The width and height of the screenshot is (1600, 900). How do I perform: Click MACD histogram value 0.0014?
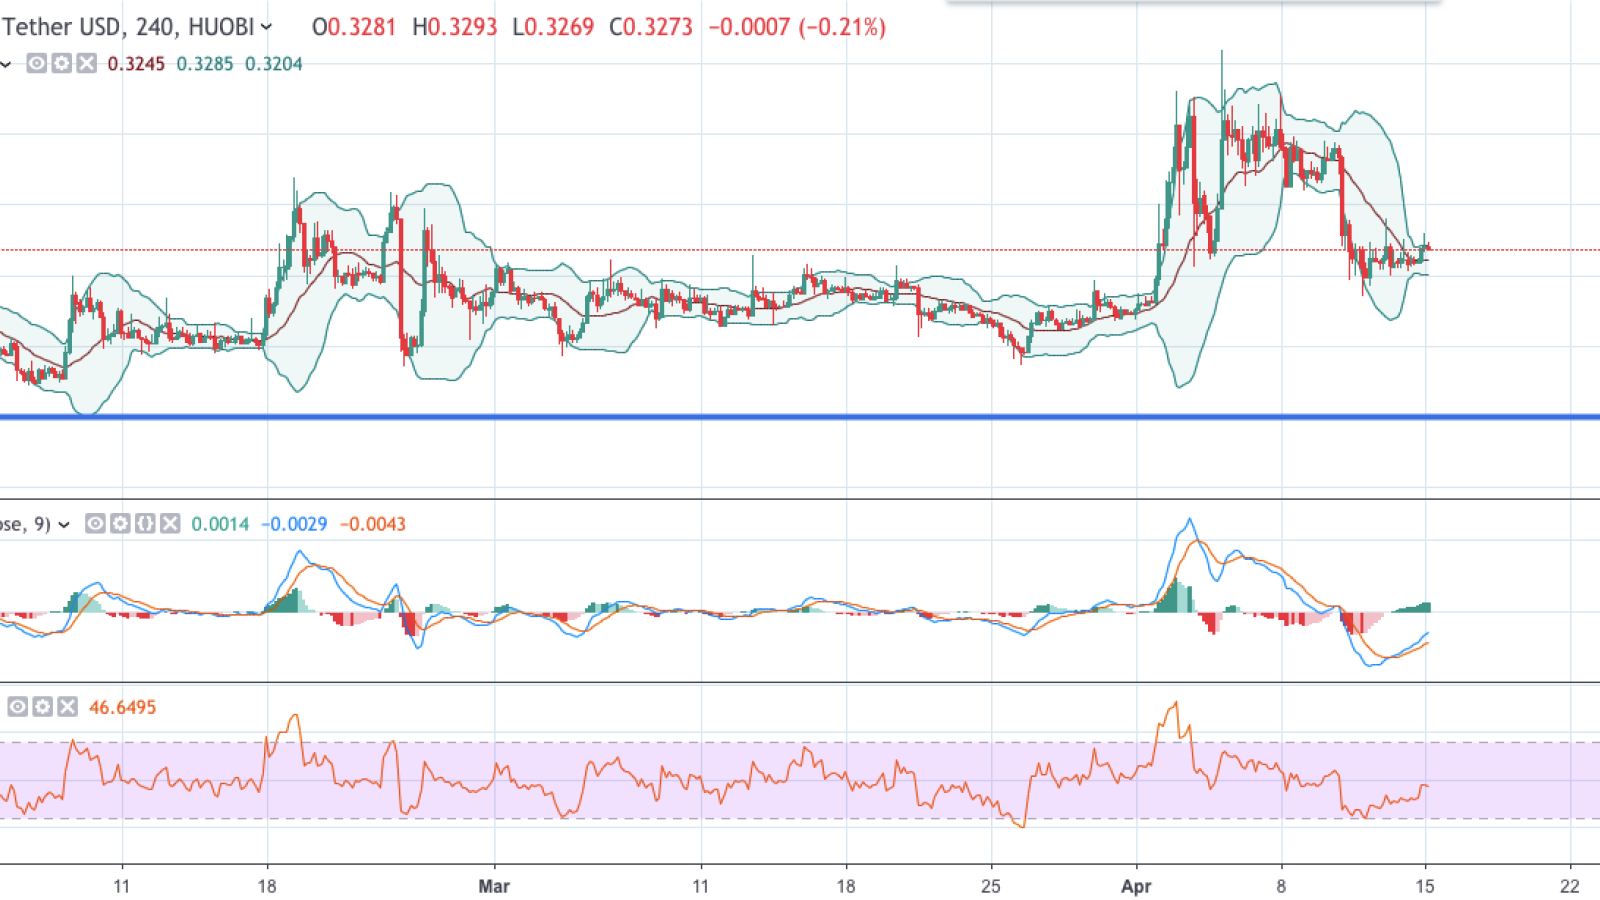pos(220,524)
